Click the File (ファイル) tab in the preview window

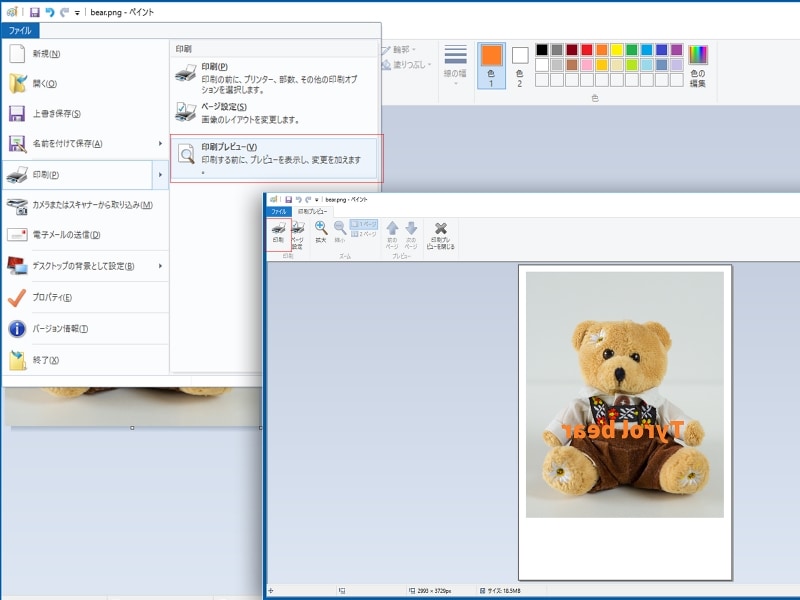pos(279,212)
